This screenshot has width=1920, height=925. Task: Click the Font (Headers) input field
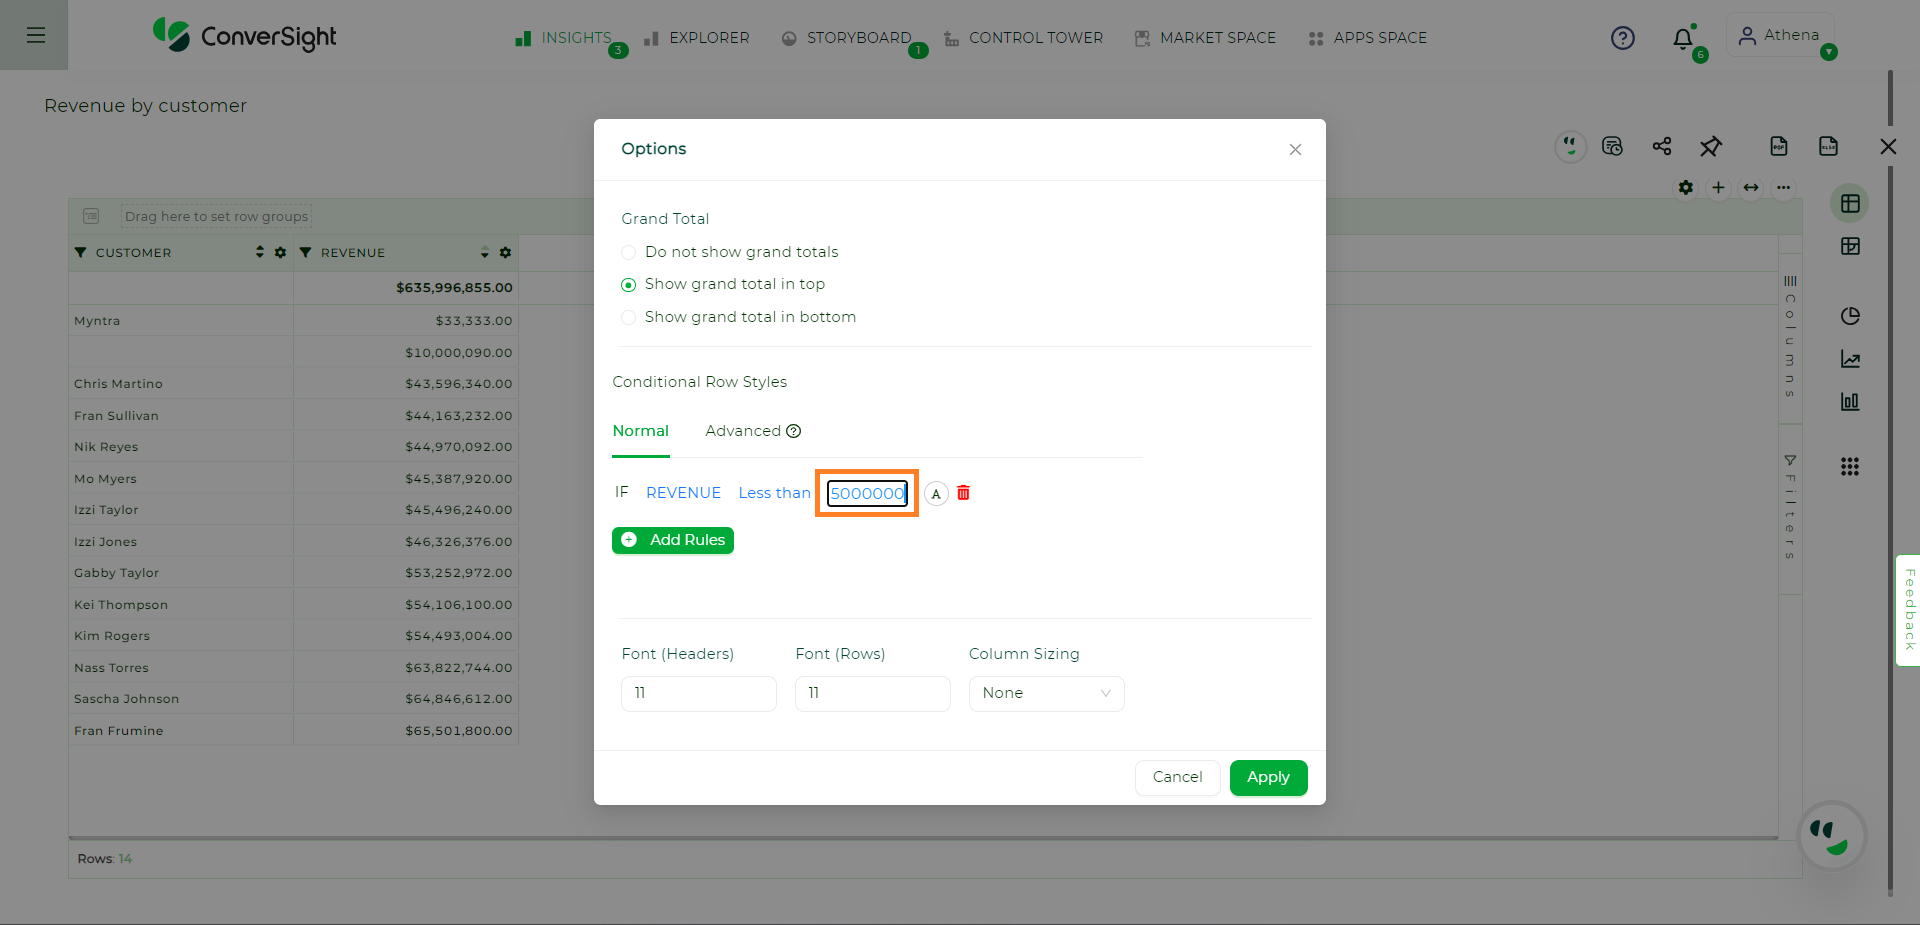click(698, 693)
